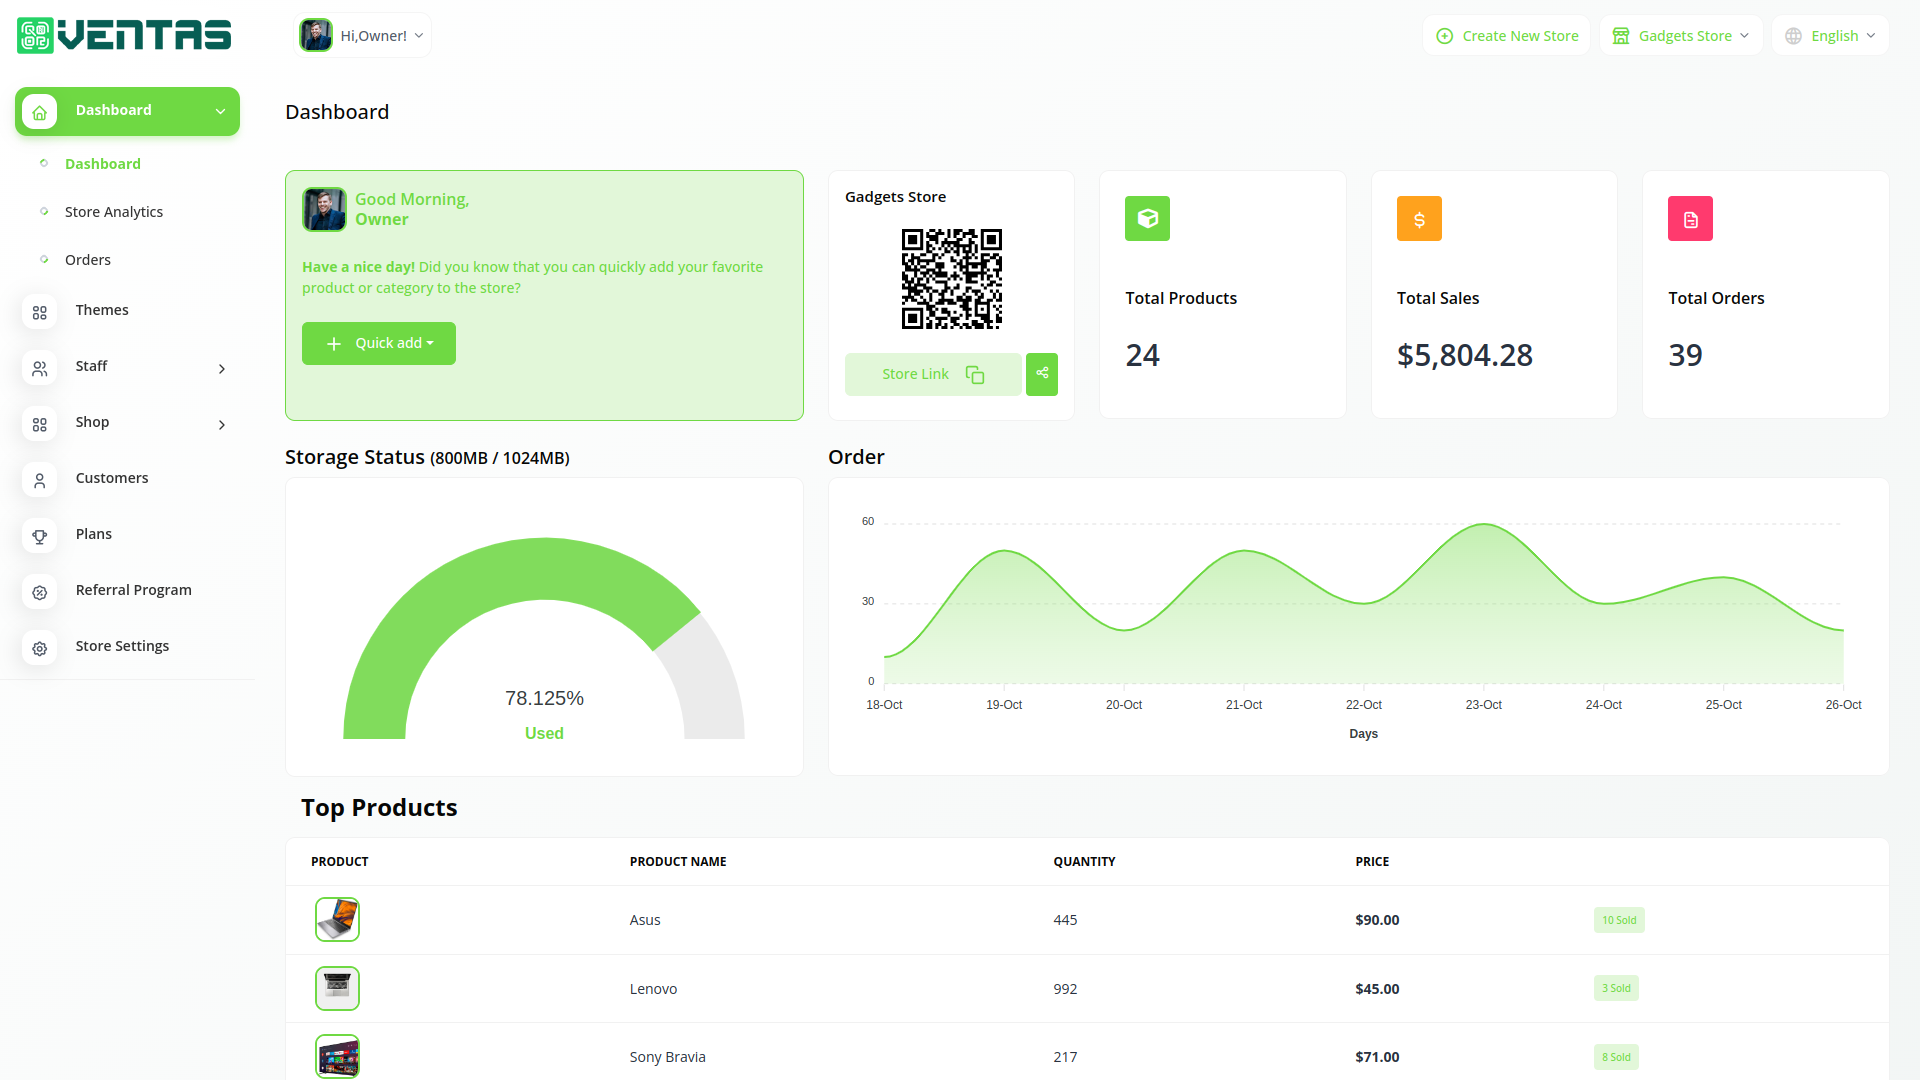This screenshot has width=1920, height=1080.
Task: Open Store Analytics menu item
Action: [114, 212]
